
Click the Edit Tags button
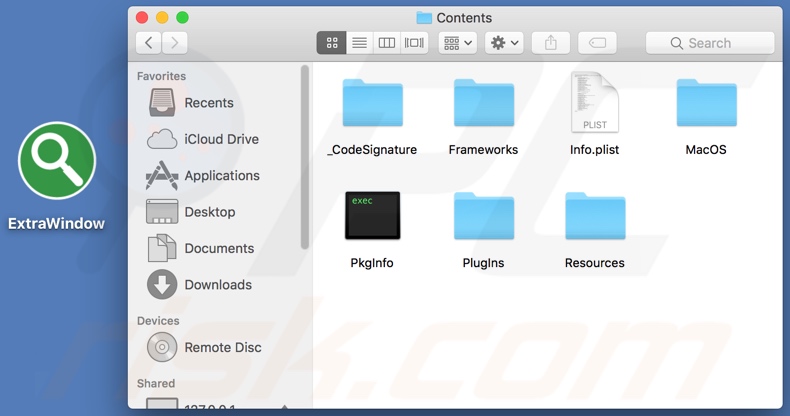pos(597,43)
